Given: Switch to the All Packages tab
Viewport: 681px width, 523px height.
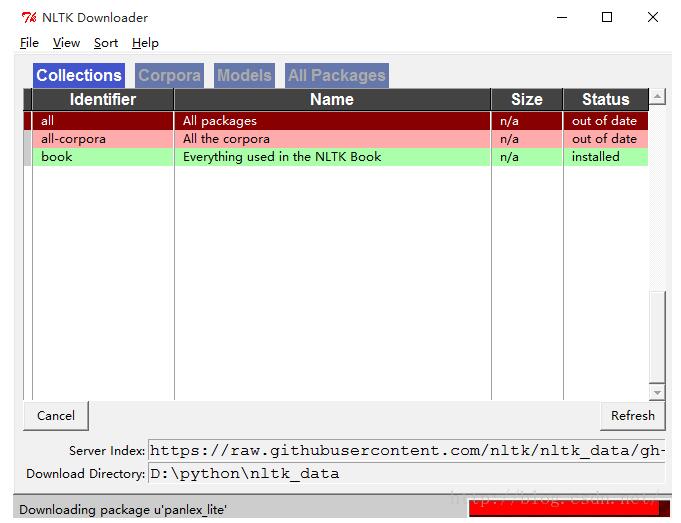Looking at the screenshot, I should tap(337, 76).
